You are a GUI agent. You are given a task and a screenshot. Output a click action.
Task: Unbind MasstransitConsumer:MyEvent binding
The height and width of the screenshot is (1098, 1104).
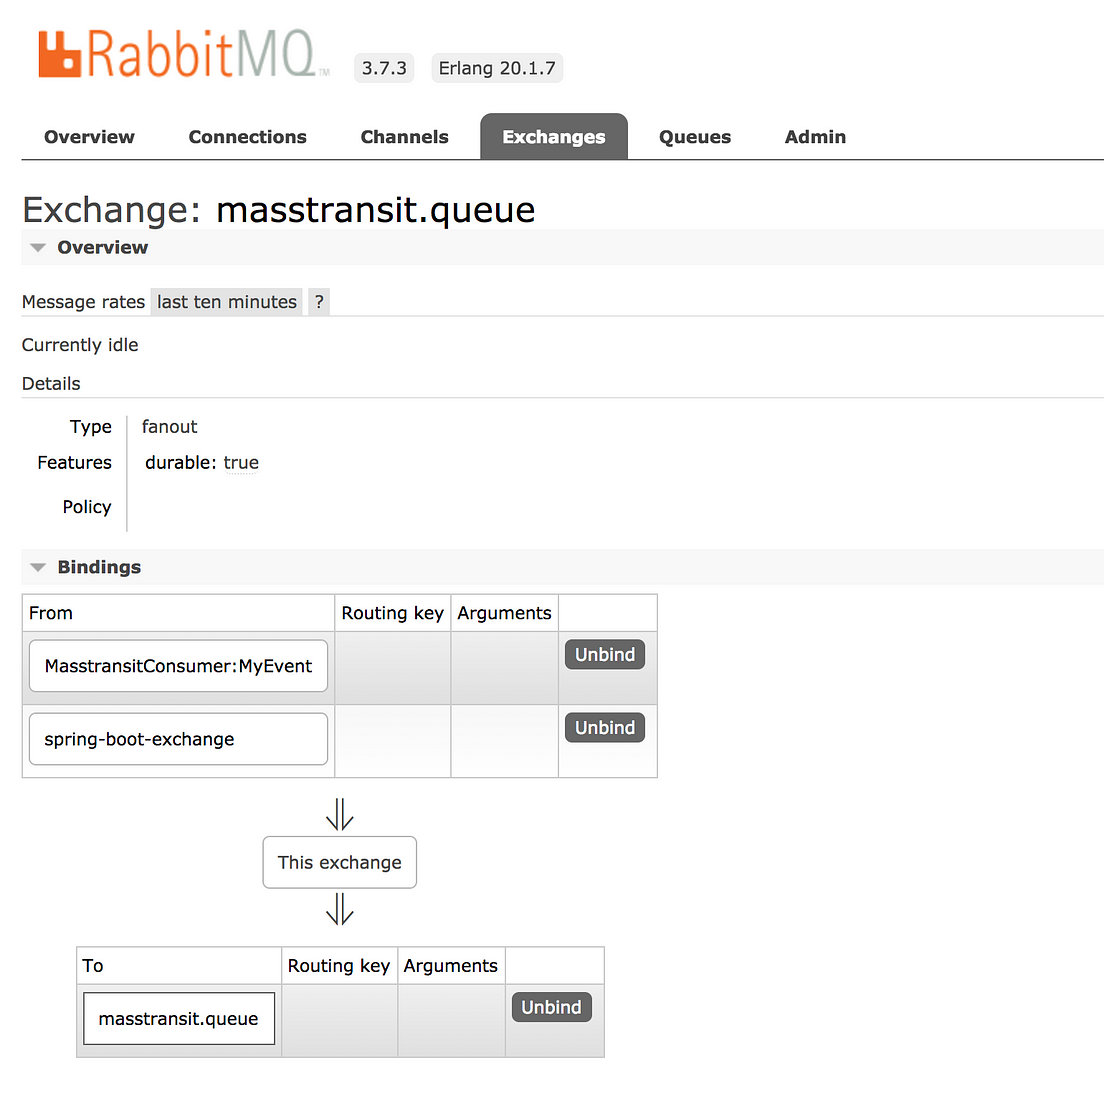coord(605,655)
